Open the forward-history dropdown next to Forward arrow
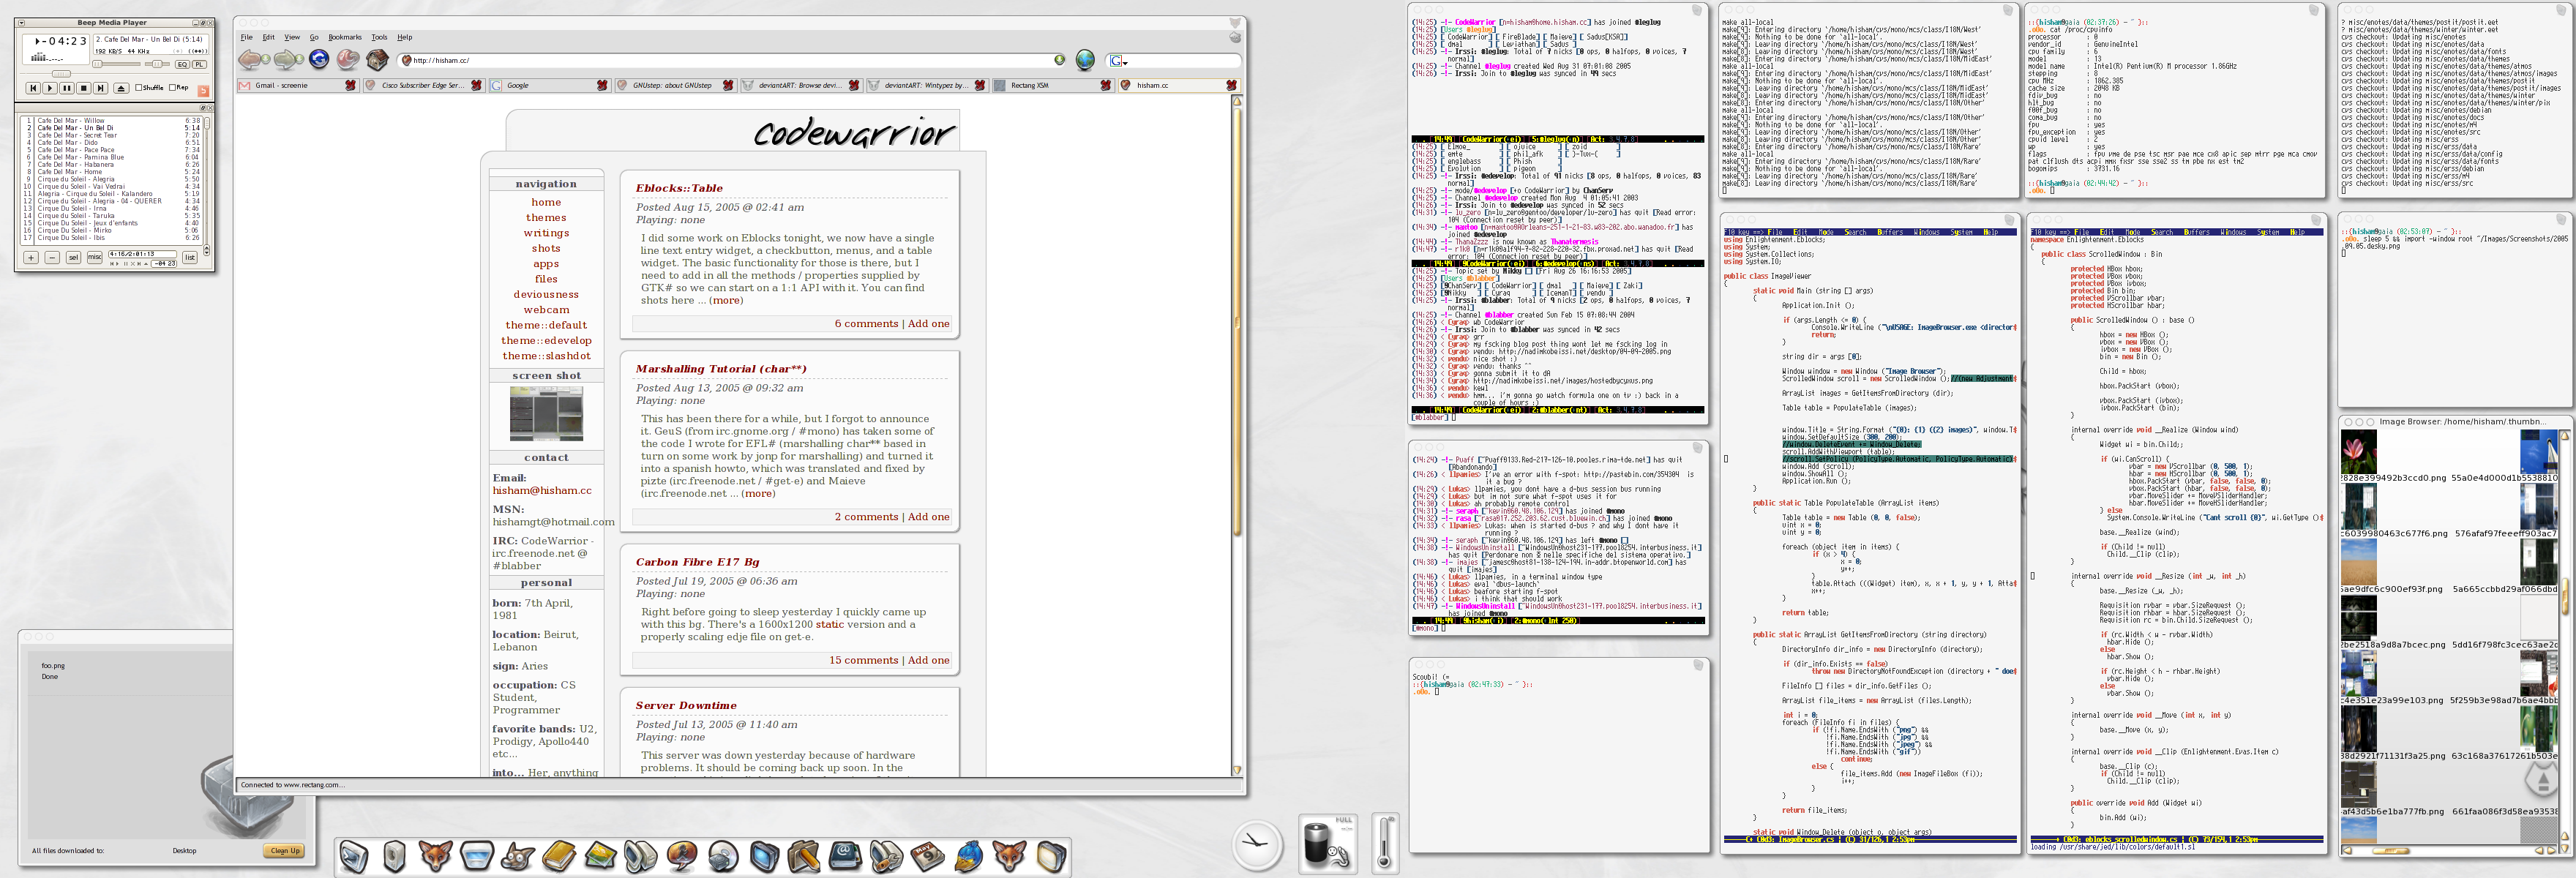 300,59
